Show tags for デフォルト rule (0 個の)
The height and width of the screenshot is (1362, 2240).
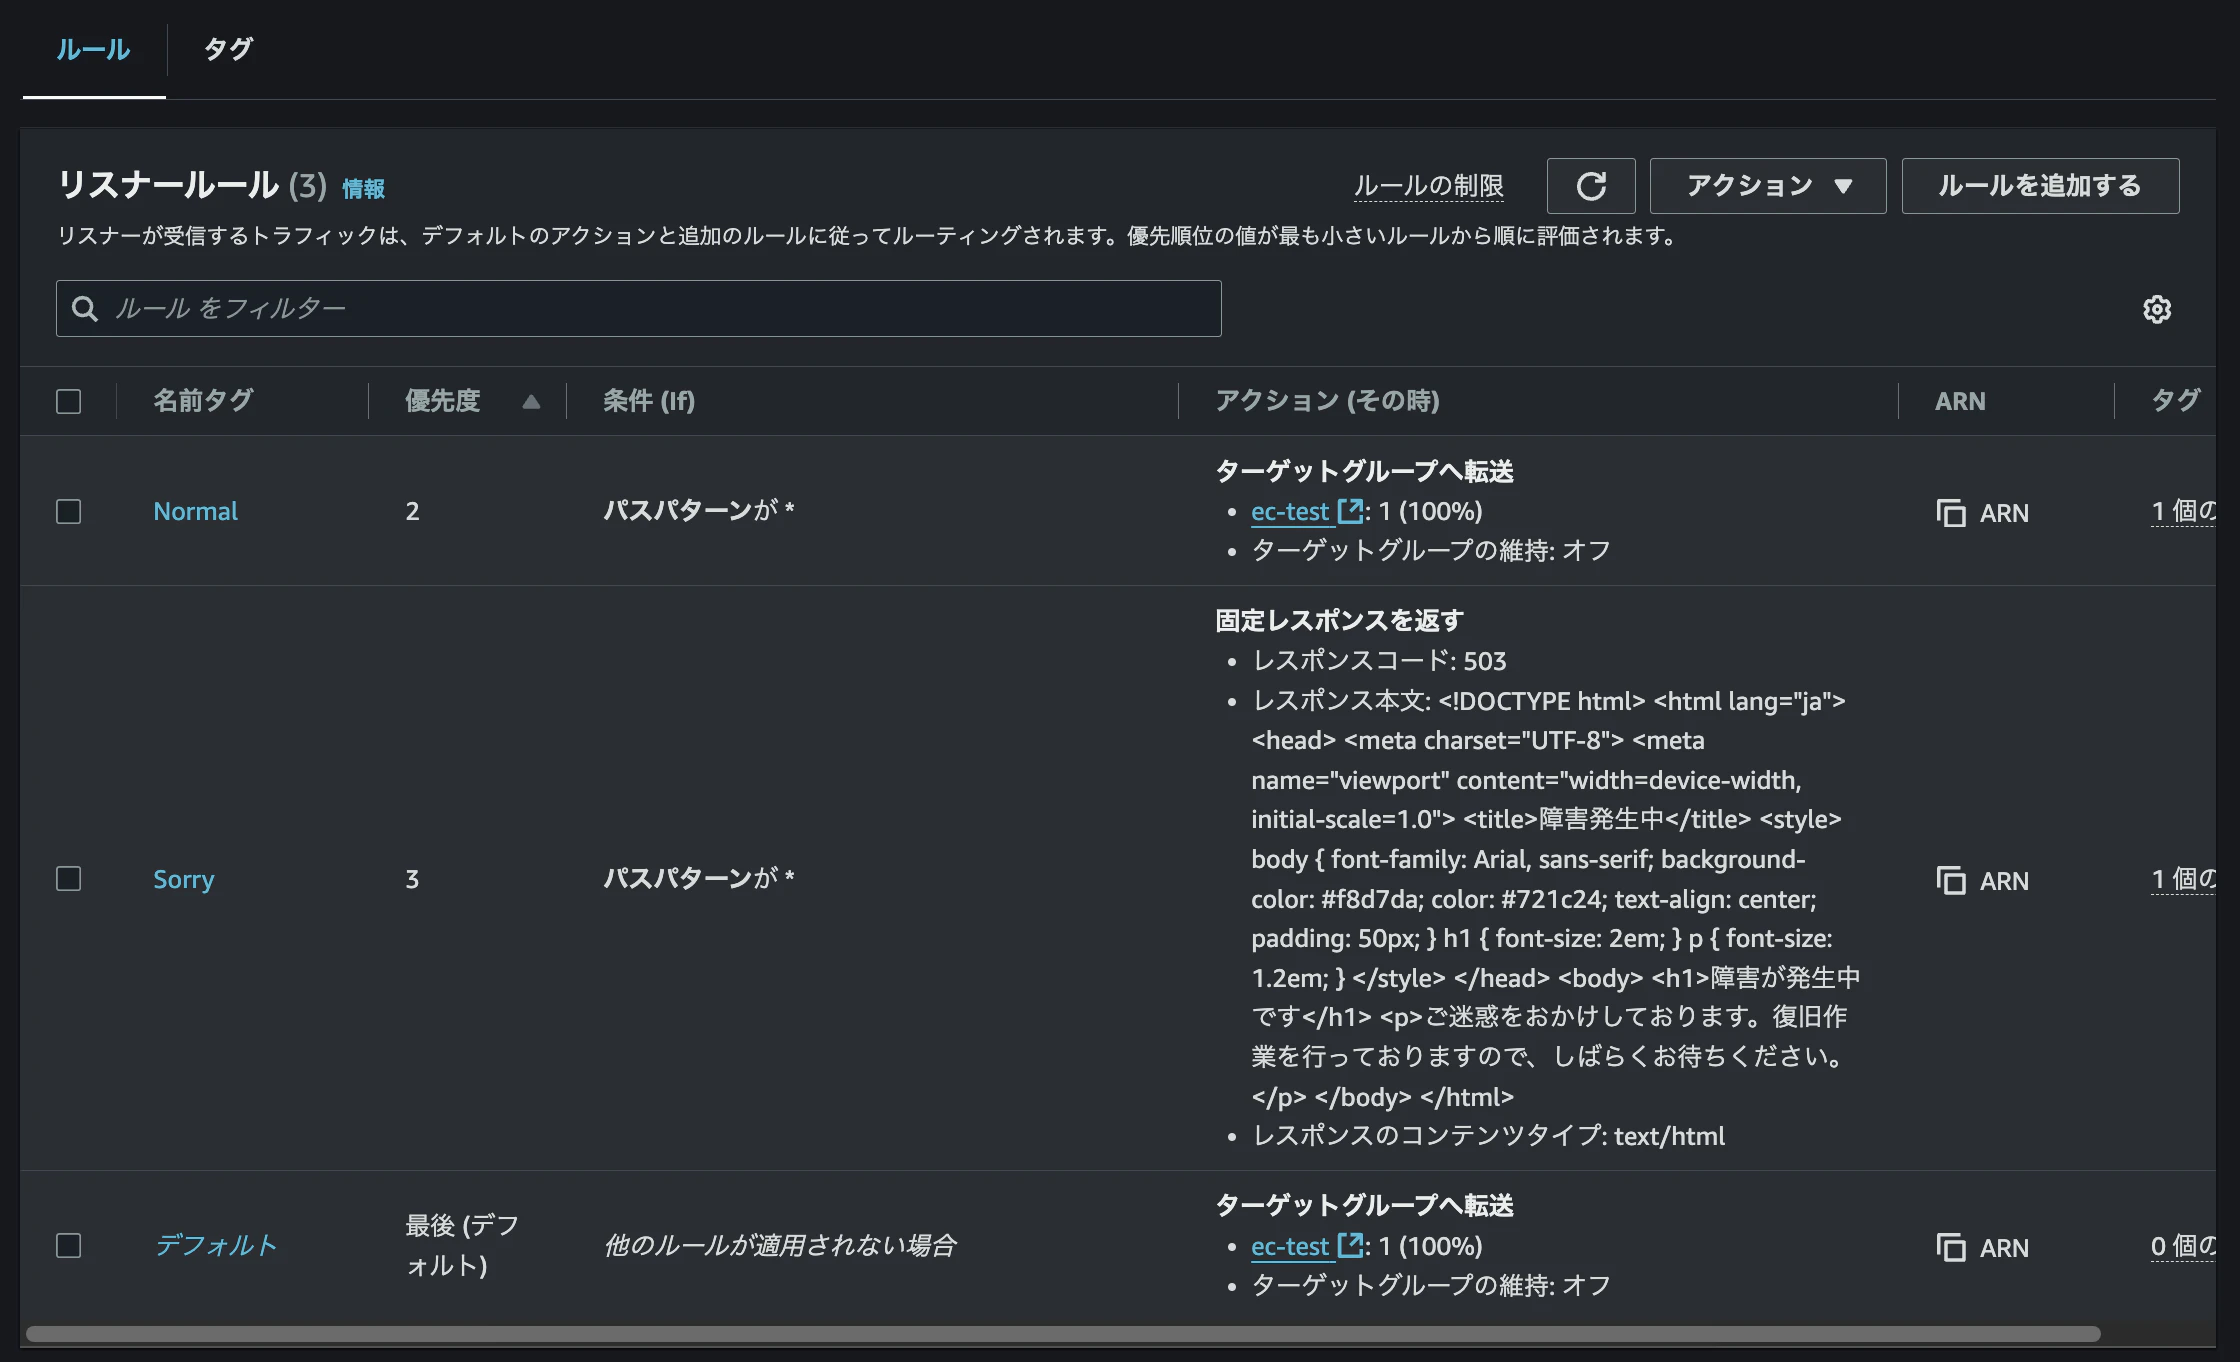pos(2183,1246)
